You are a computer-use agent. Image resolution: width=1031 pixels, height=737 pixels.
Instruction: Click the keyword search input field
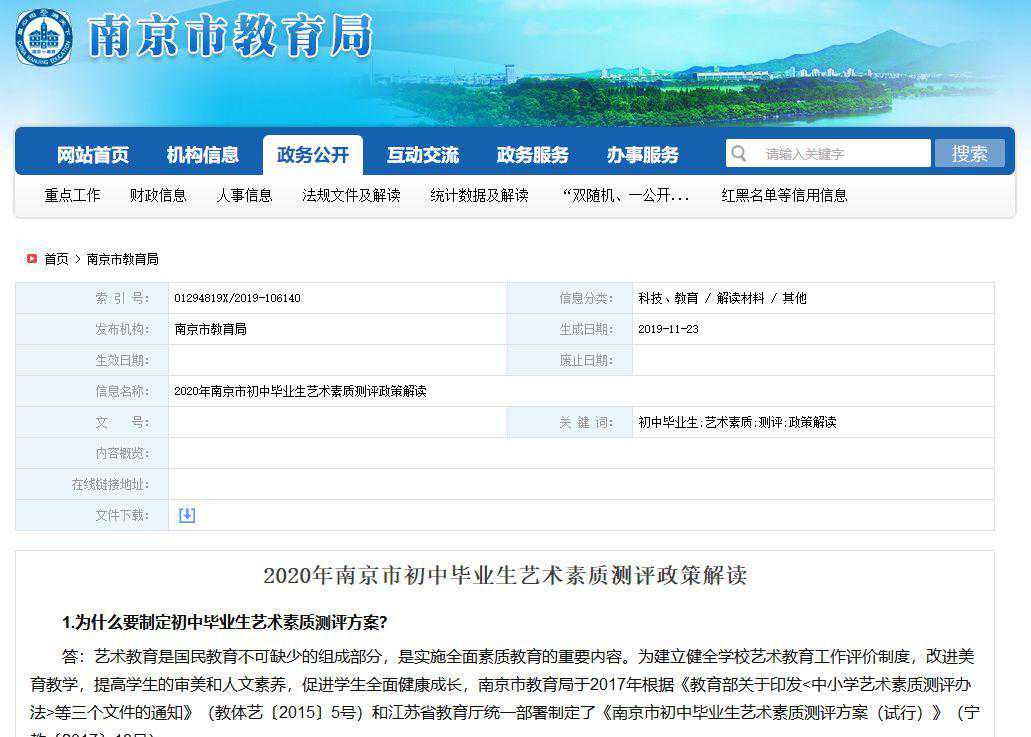pos(840,153)
